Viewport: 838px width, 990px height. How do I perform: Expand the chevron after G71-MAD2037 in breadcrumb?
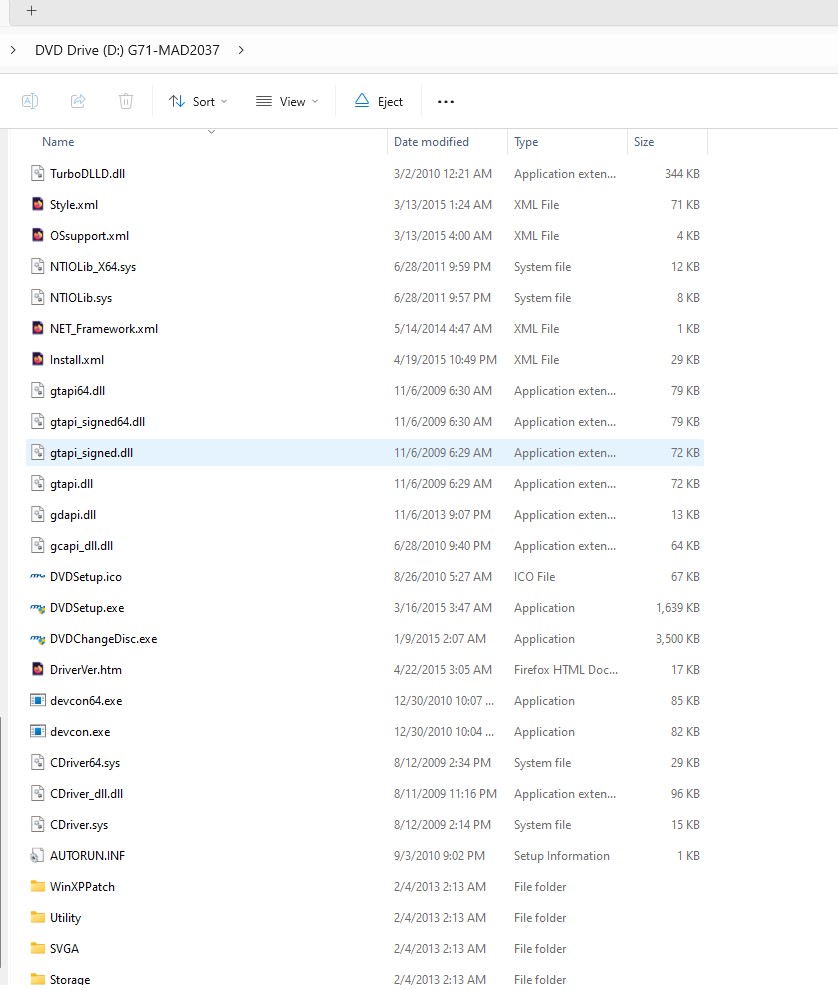(x=242, y=49)
